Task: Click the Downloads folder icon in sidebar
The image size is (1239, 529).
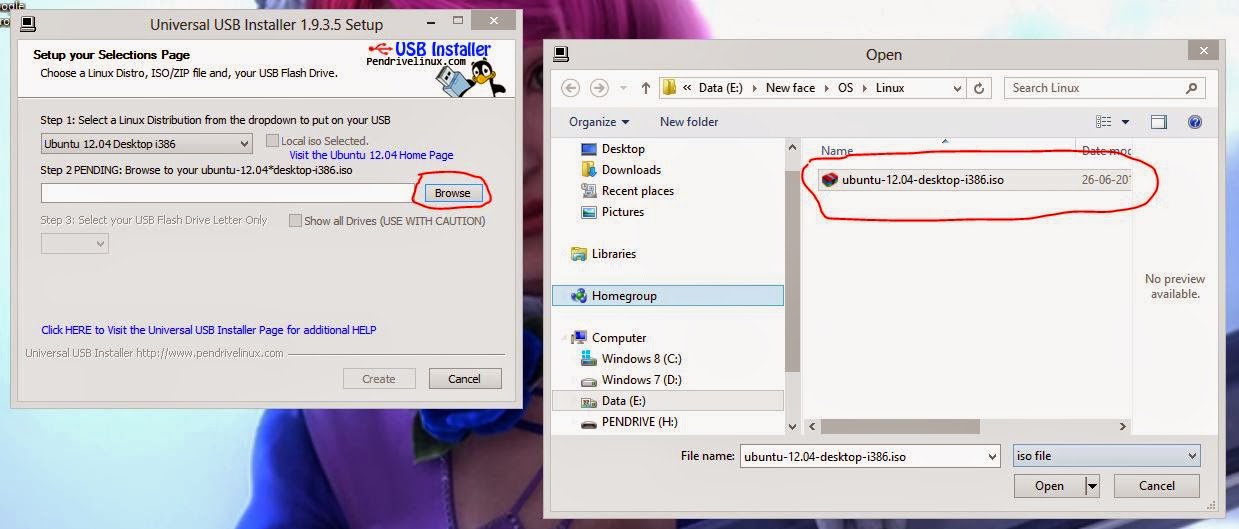Action: (x=589, y=170)
